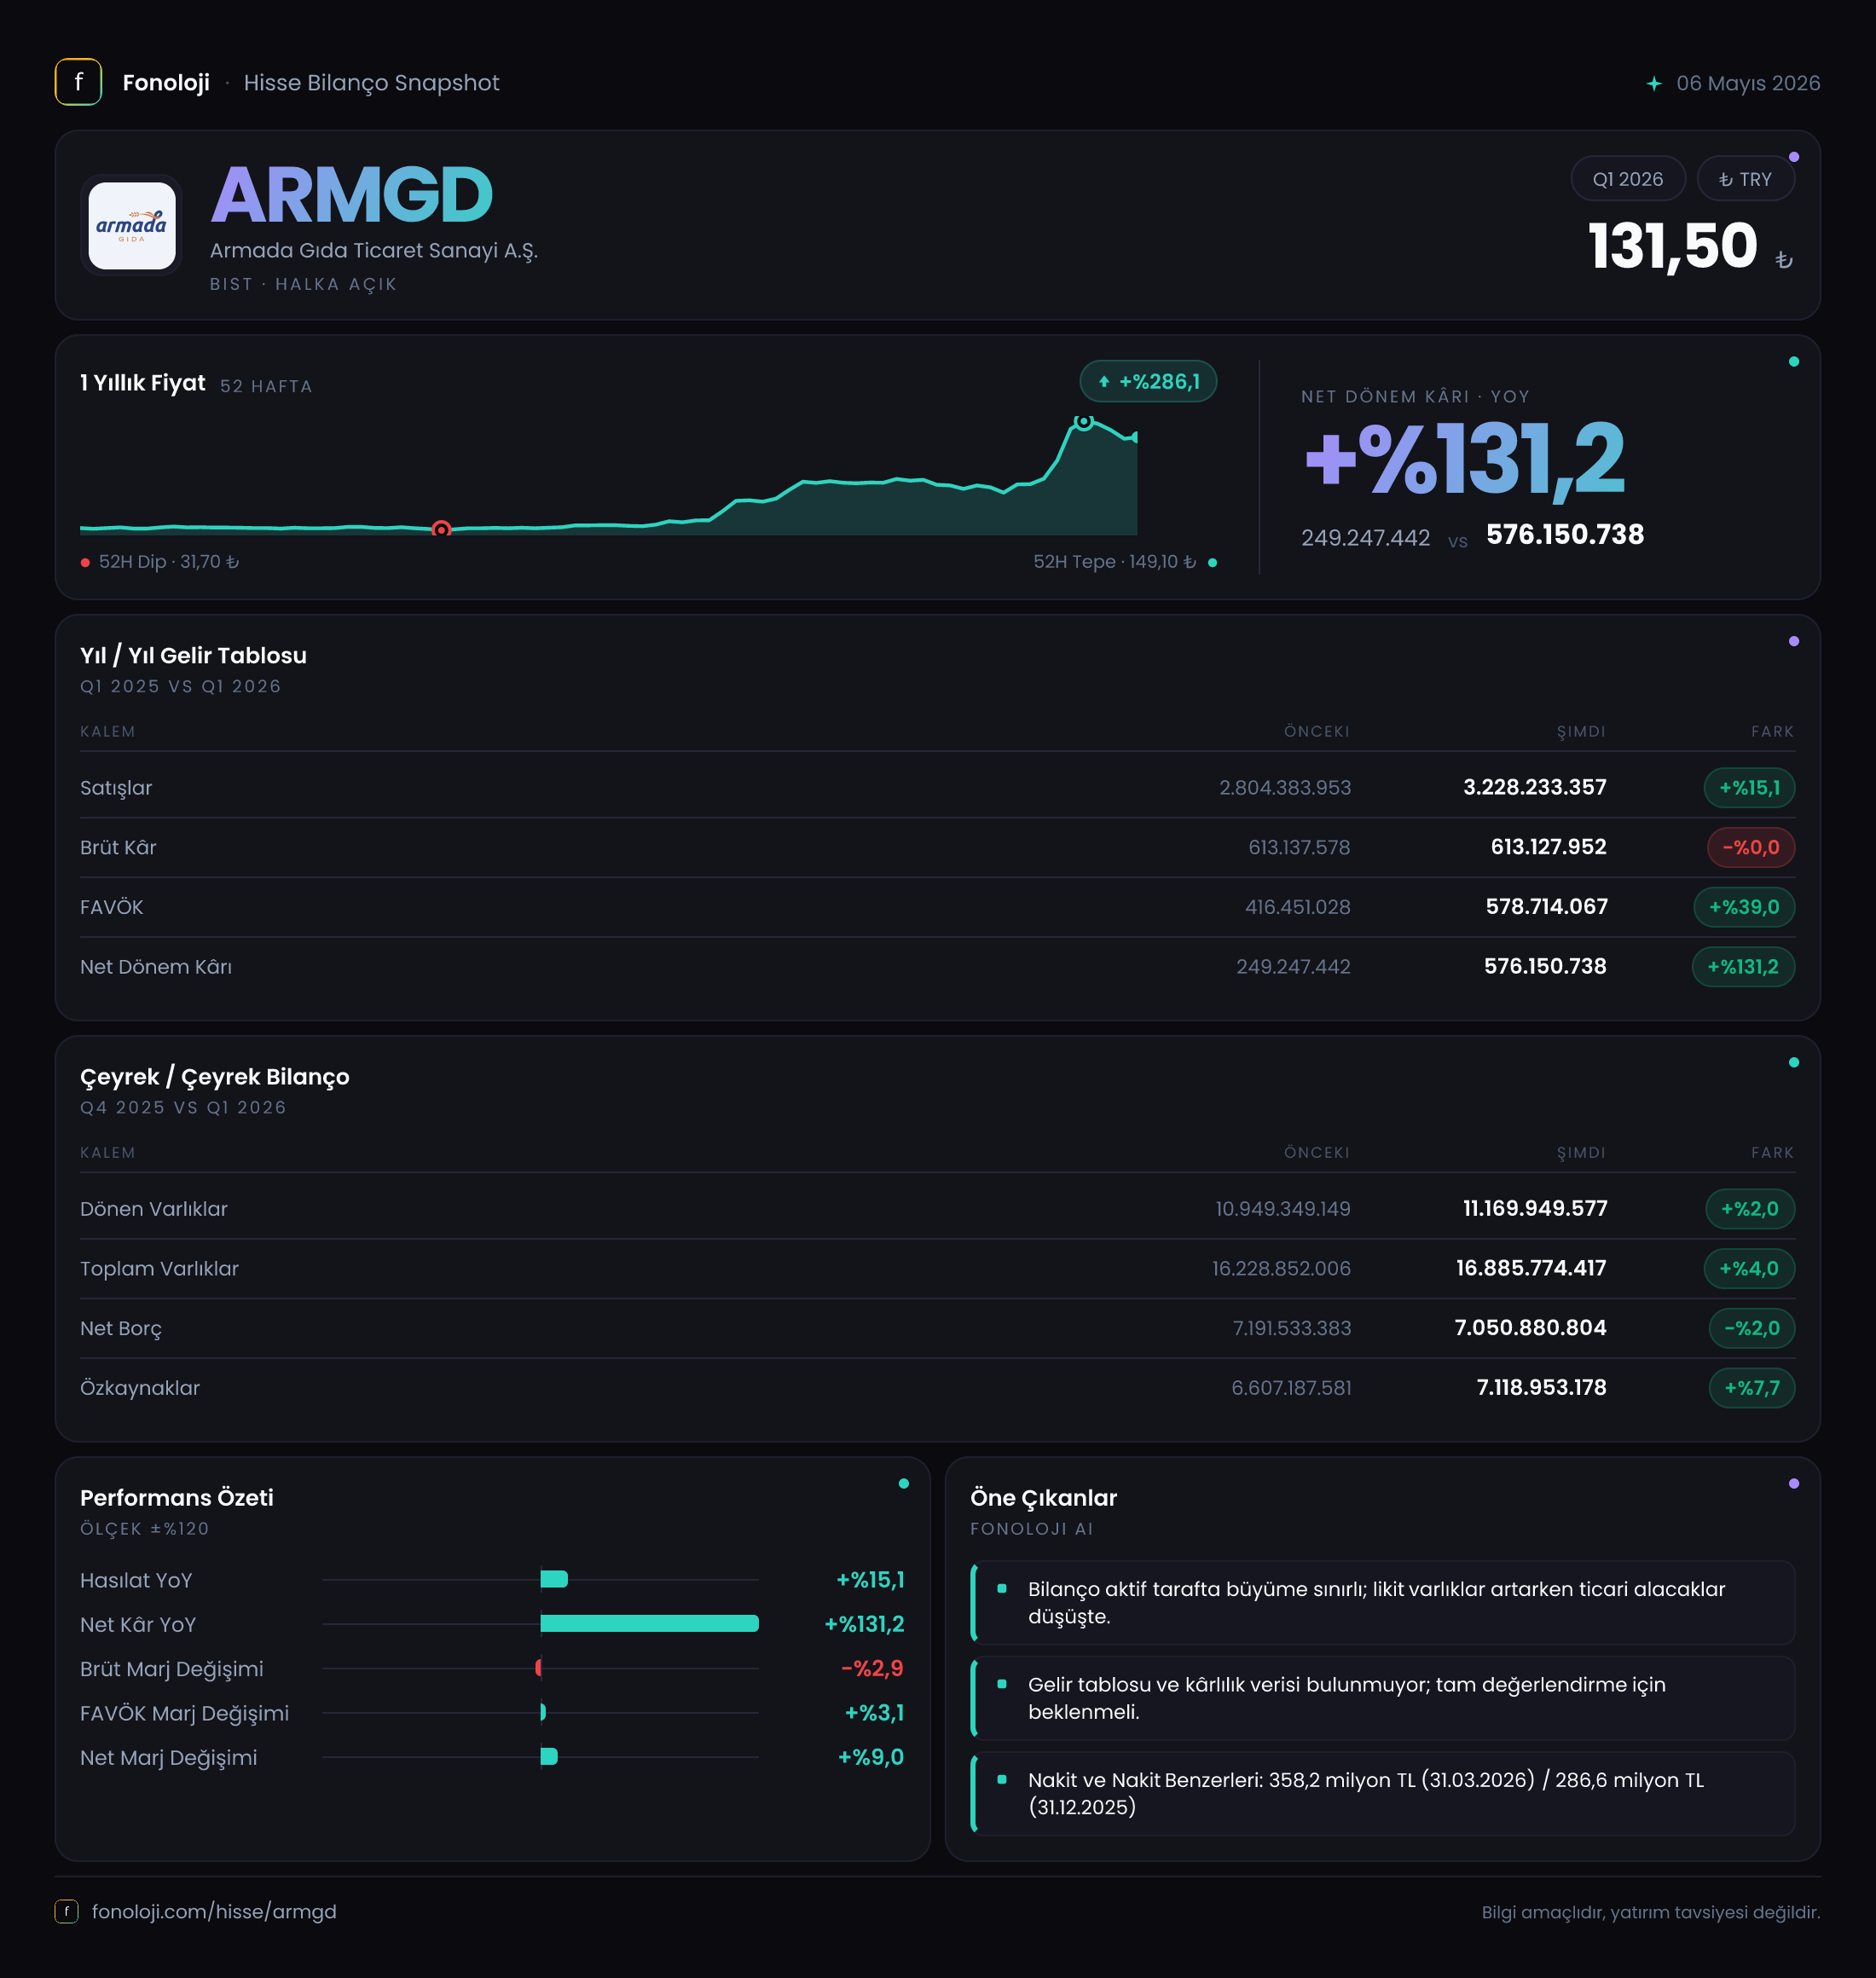Image resolution: width=1876 pixels, height=1978 pixels.
Task: Click the price chart area line
Action: [x=608, y=477]
